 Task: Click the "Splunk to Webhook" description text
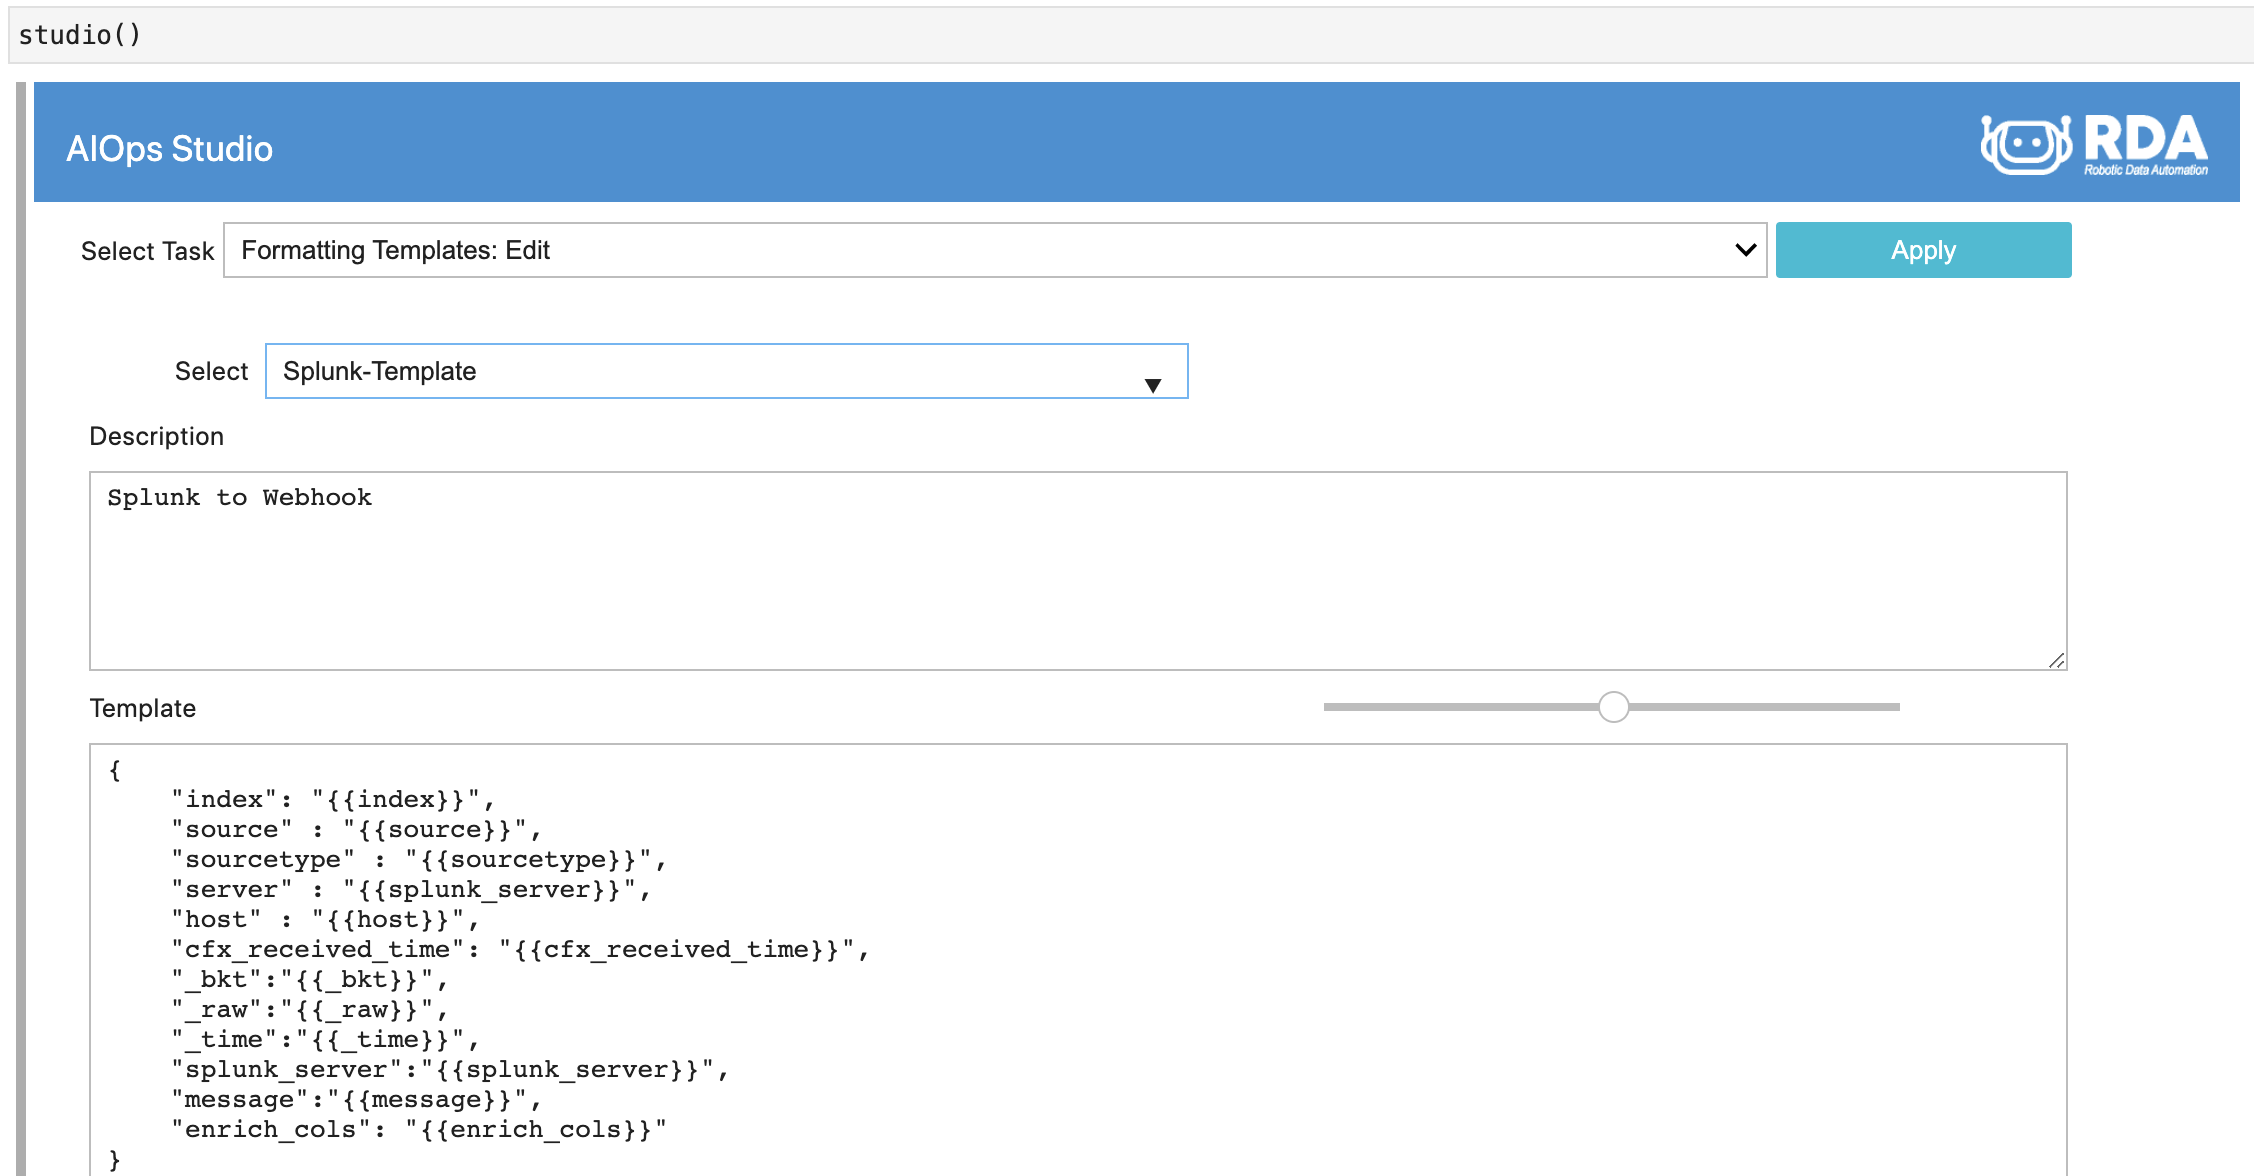[x=239, y=497]
